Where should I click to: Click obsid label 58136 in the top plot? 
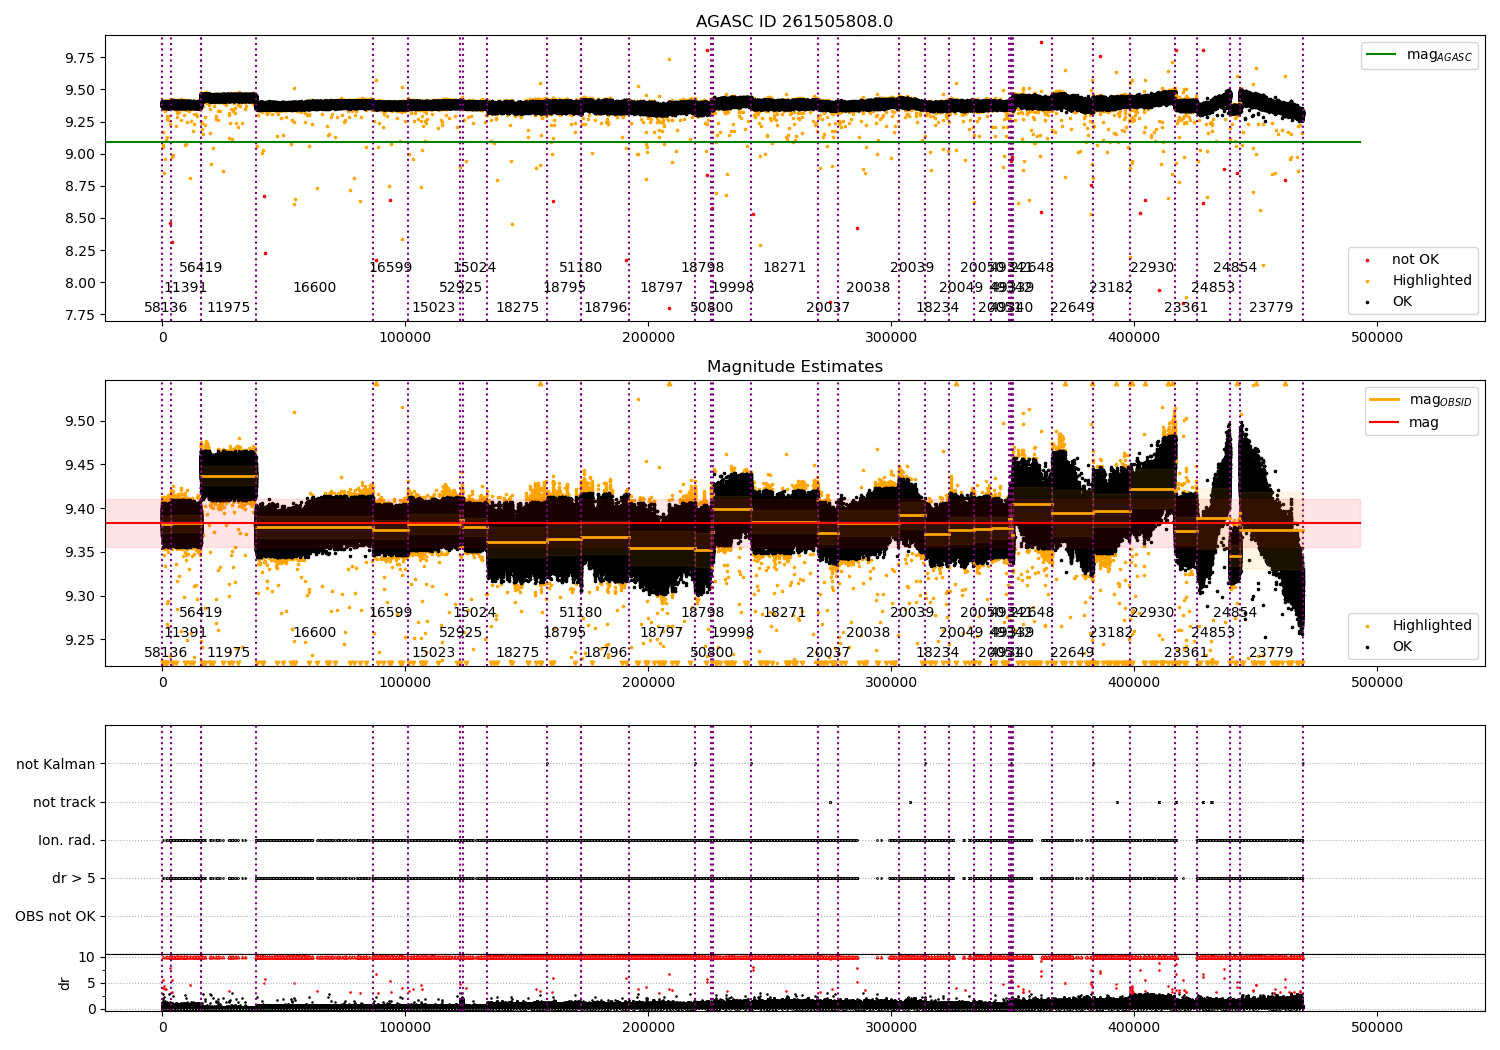point(166,307)
